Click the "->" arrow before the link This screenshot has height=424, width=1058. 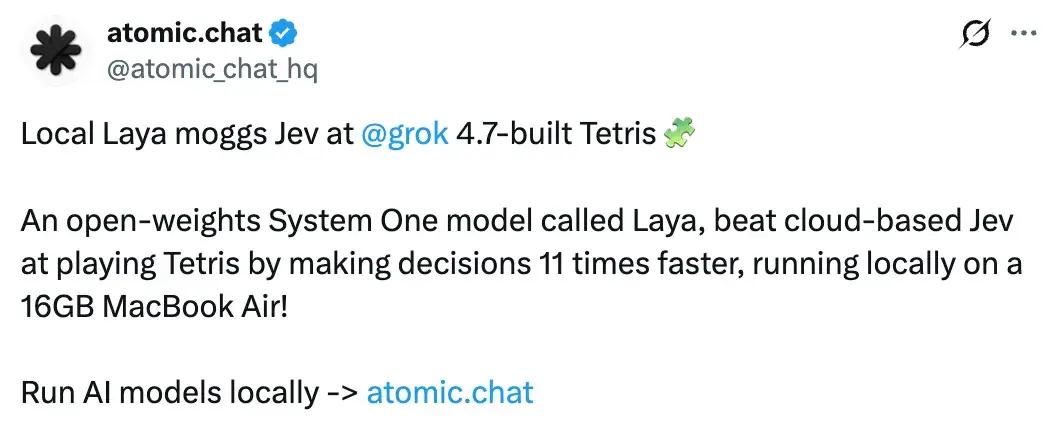342,393
